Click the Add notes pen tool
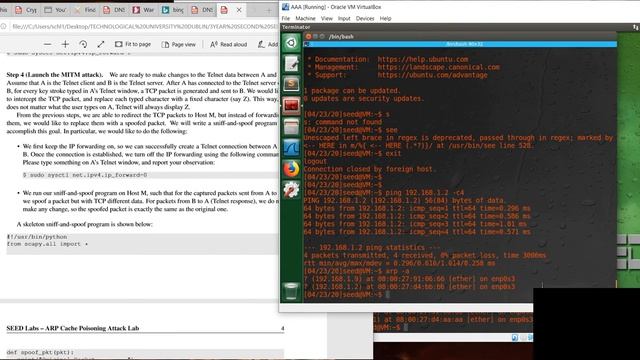640x360 pixels. [x=268, y=44]
